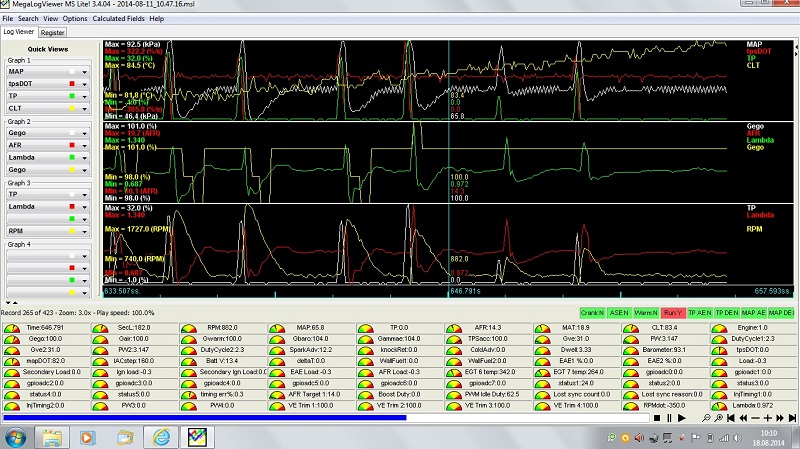Click the fast forward double-arrow icon
This screenshot has width=800, height=449.
point(780,418)
